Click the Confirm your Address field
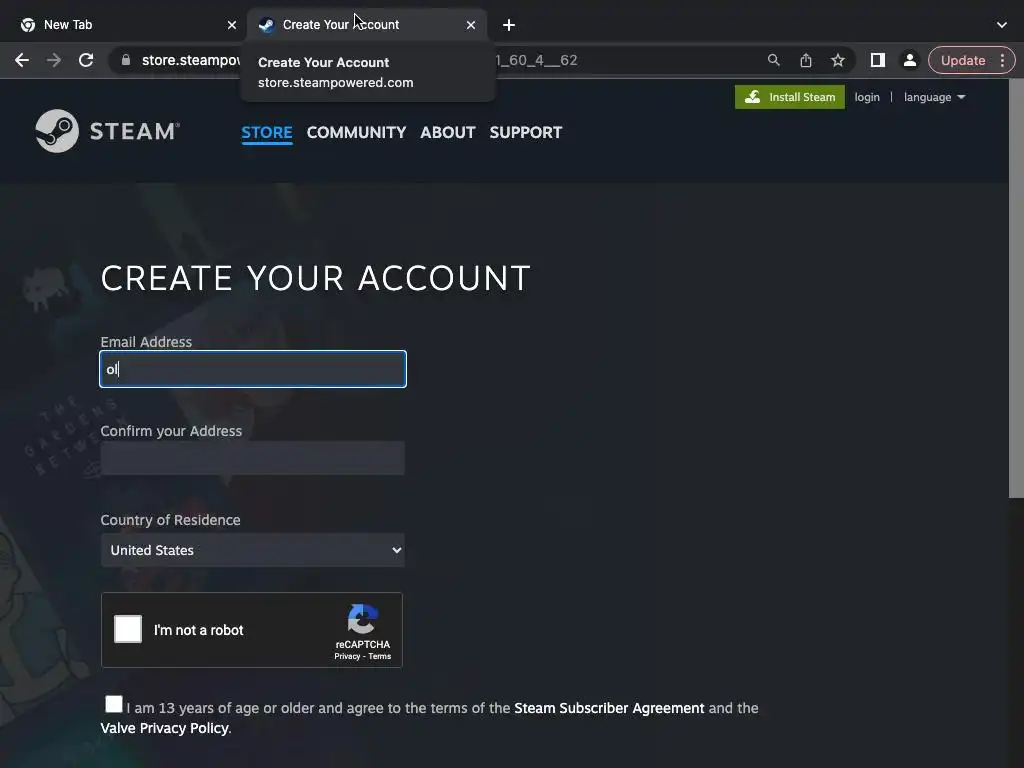1024x768 pixels. [x=253, y=458]
